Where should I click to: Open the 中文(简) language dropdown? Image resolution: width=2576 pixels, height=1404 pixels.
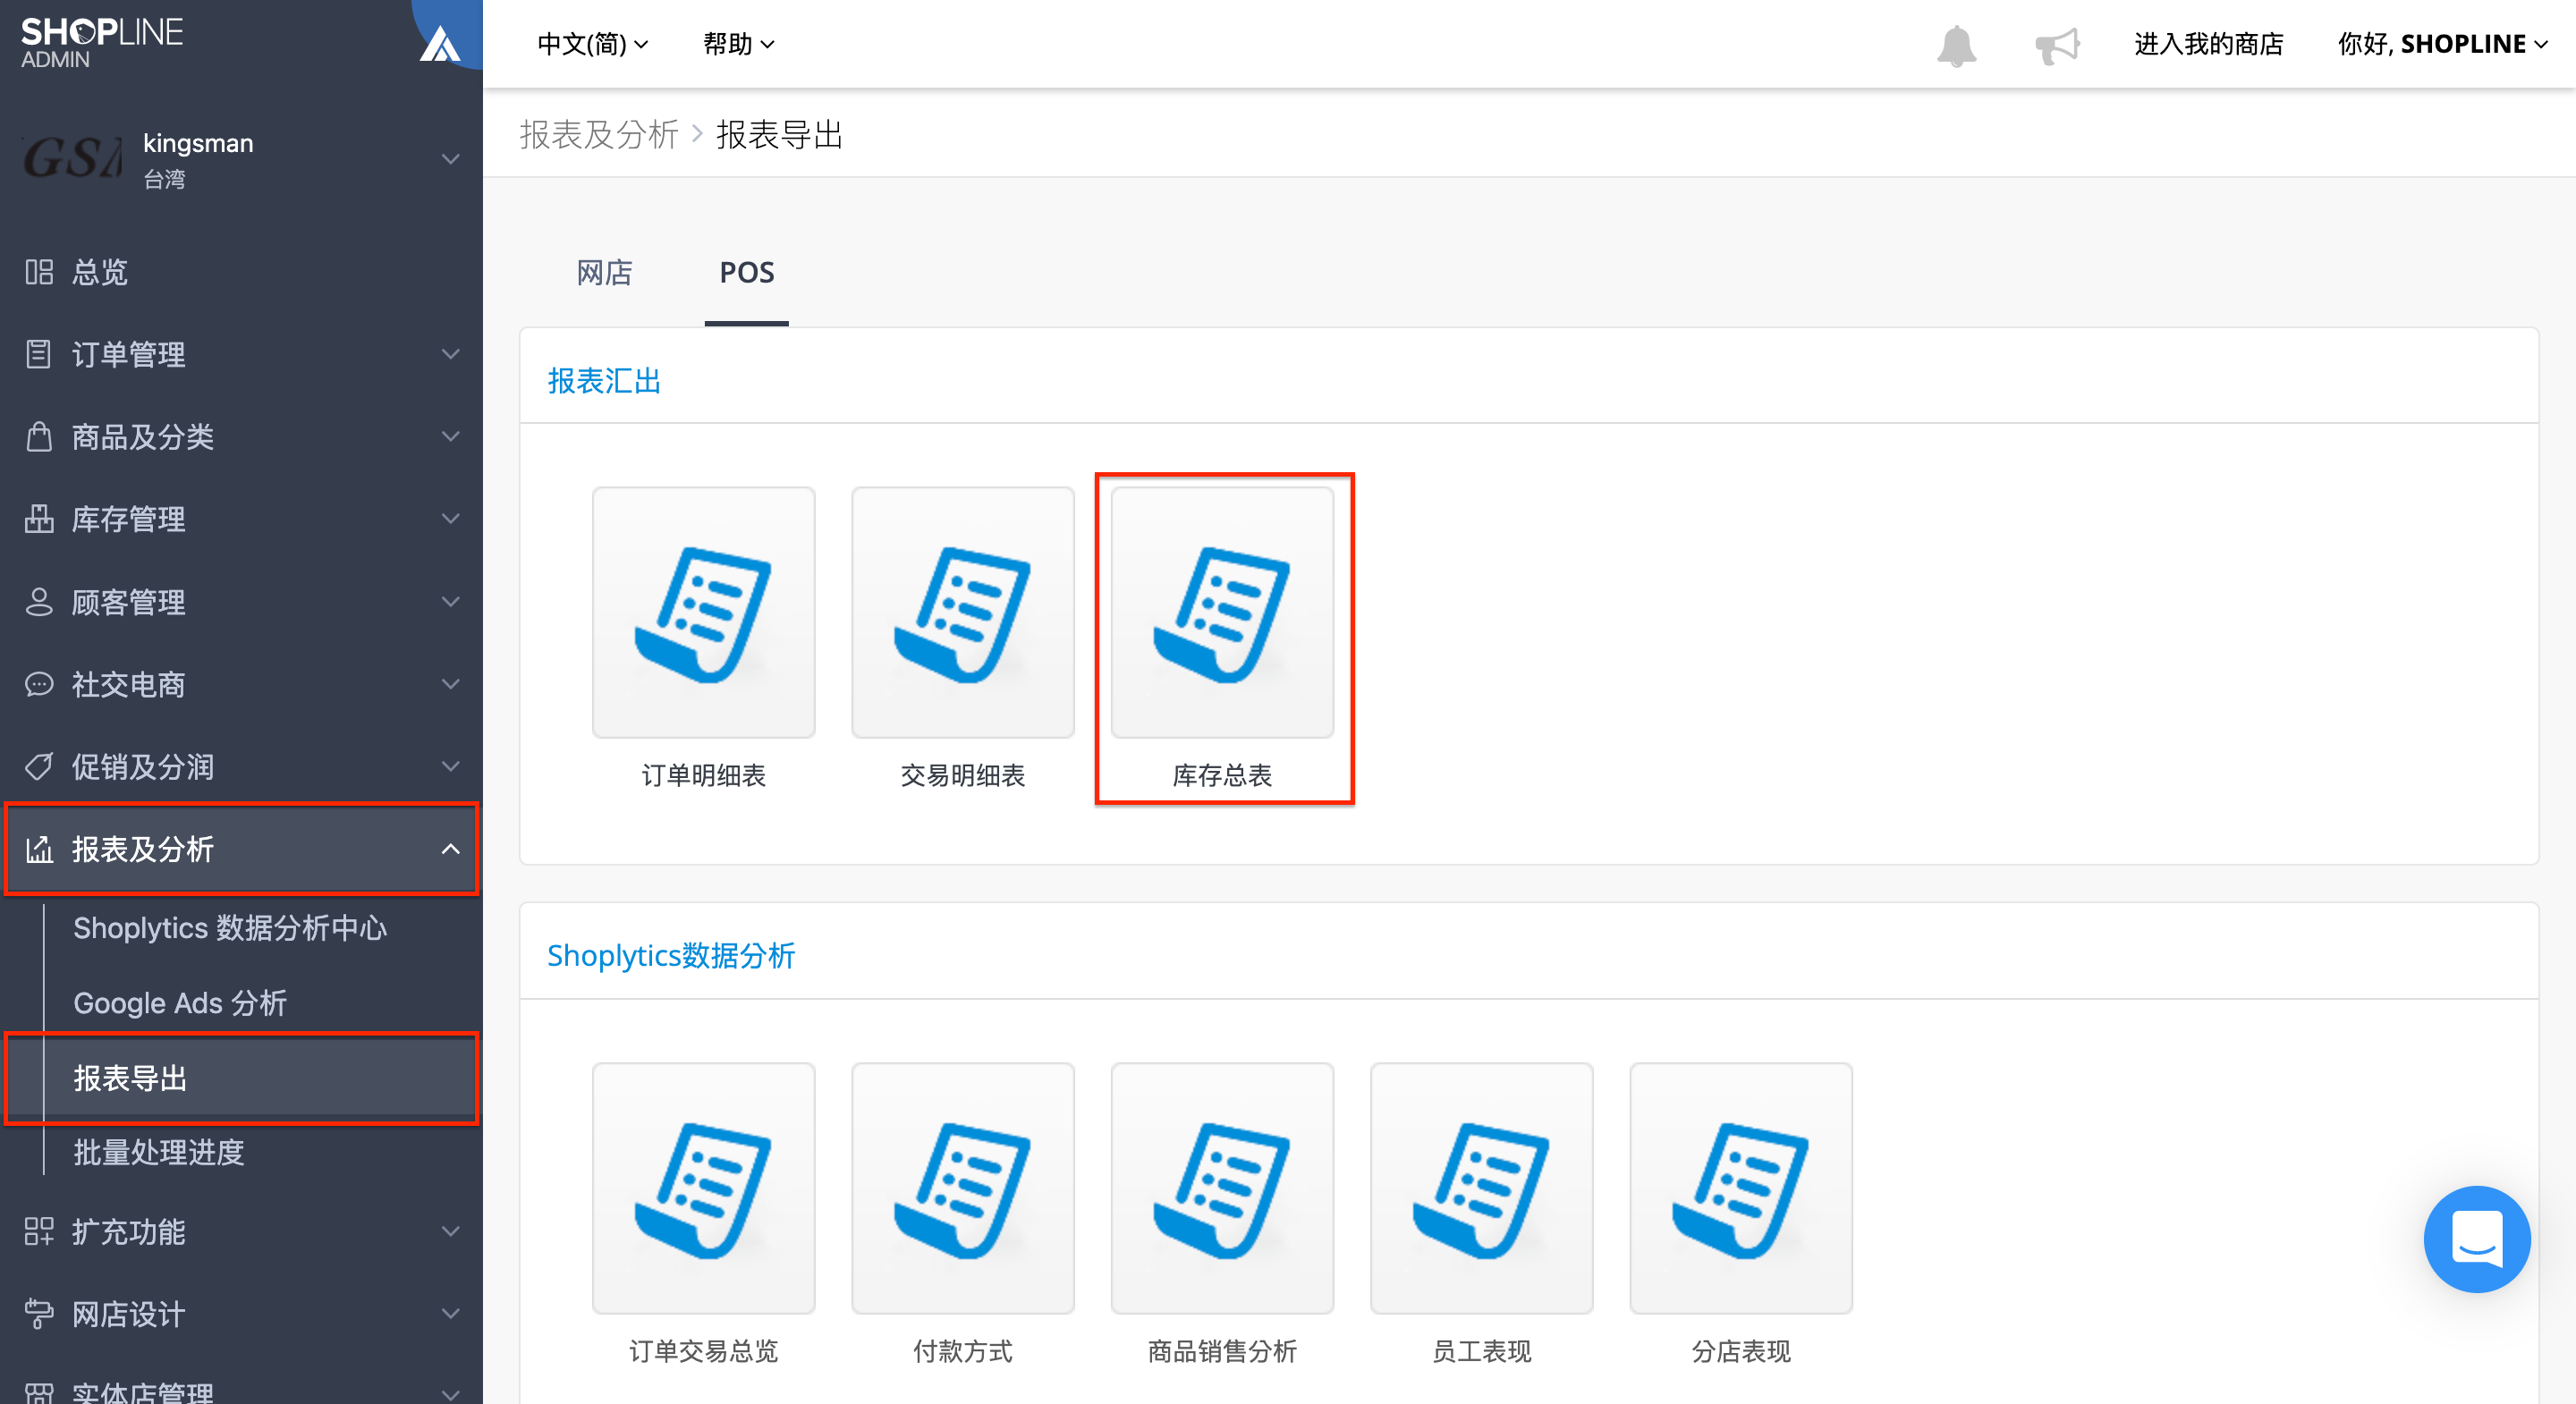(x=593, y=44)
